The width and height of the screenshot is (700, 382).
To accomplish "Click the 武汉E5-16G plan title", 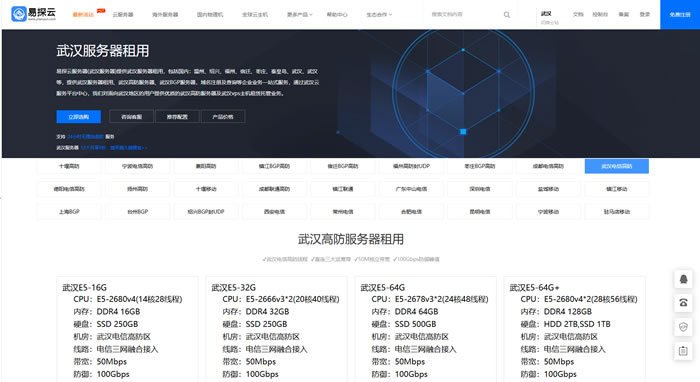I will pyautogui.click(x=84, y=287).
